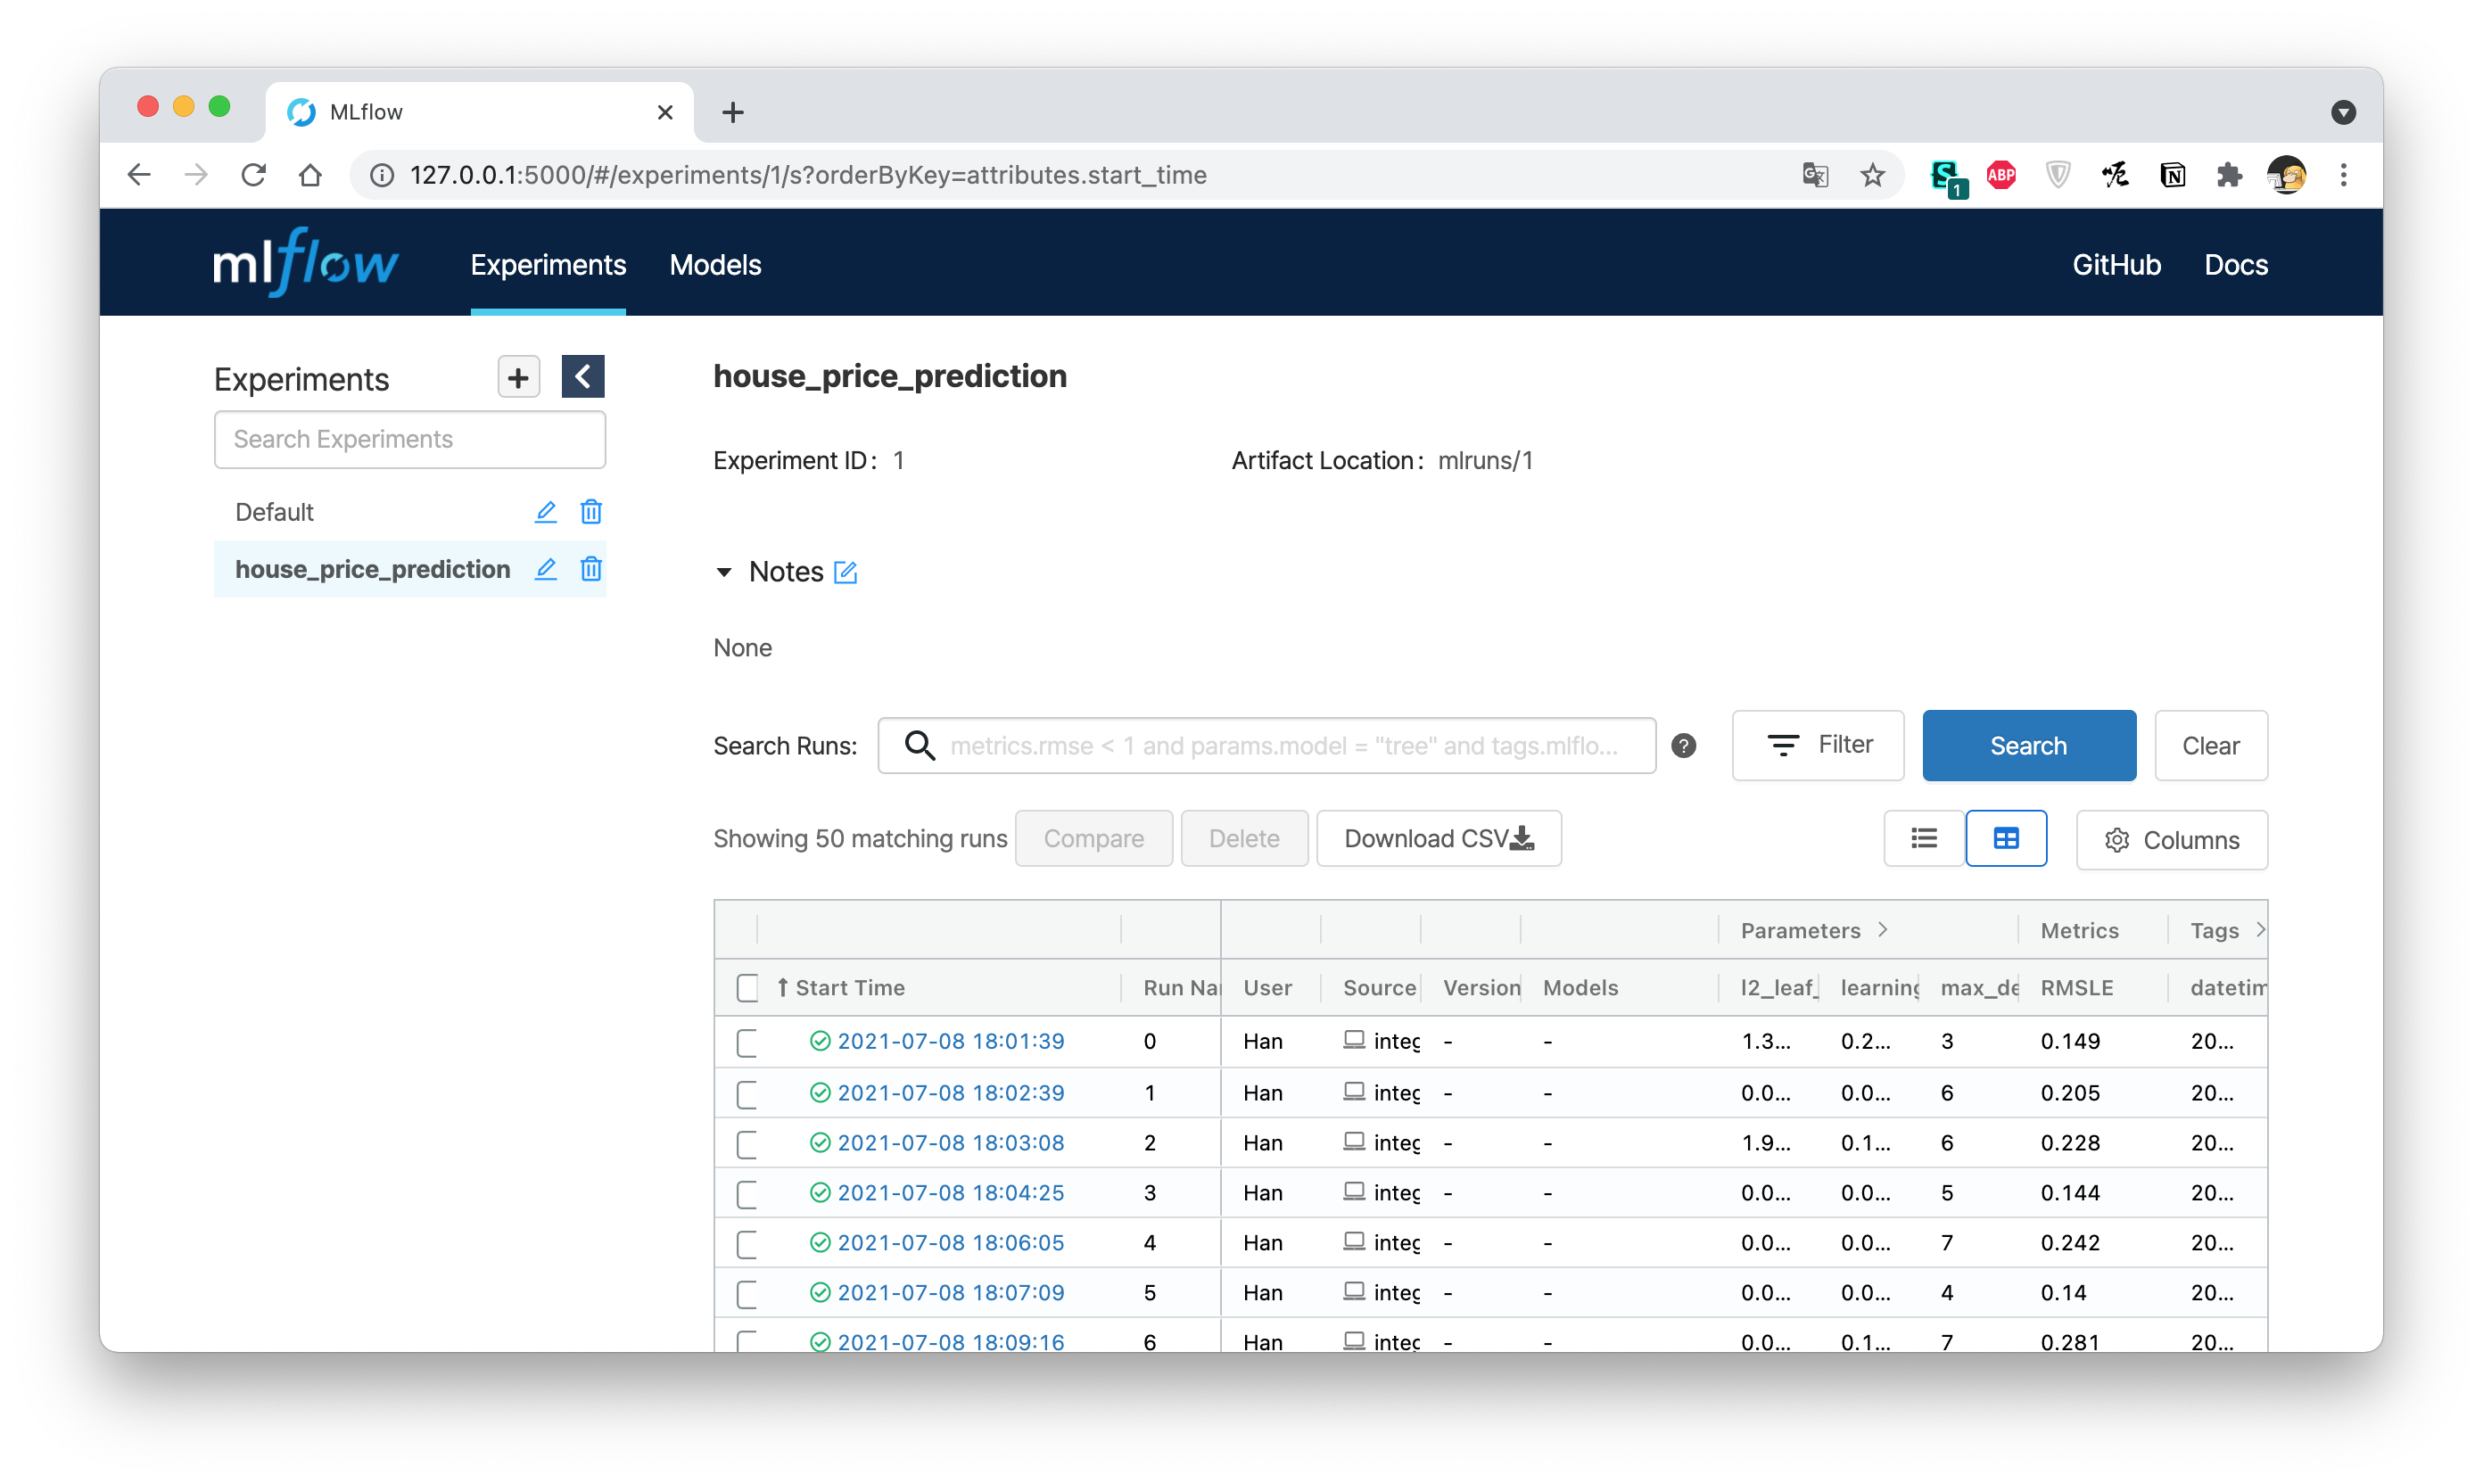Check the 18:01:39 run checkbox
The width and height of the screenshot is (2483, 1484).
point(747,1042)
